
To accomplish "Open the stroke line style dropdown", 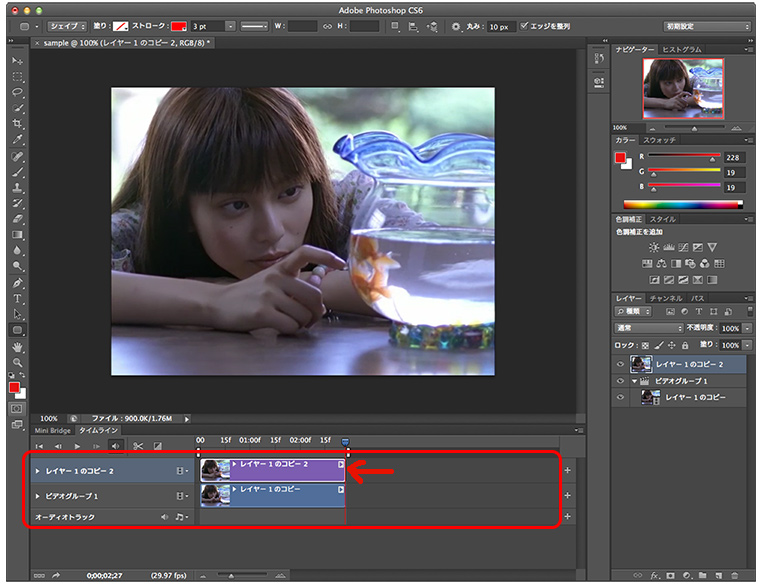I will coord(255,26).
